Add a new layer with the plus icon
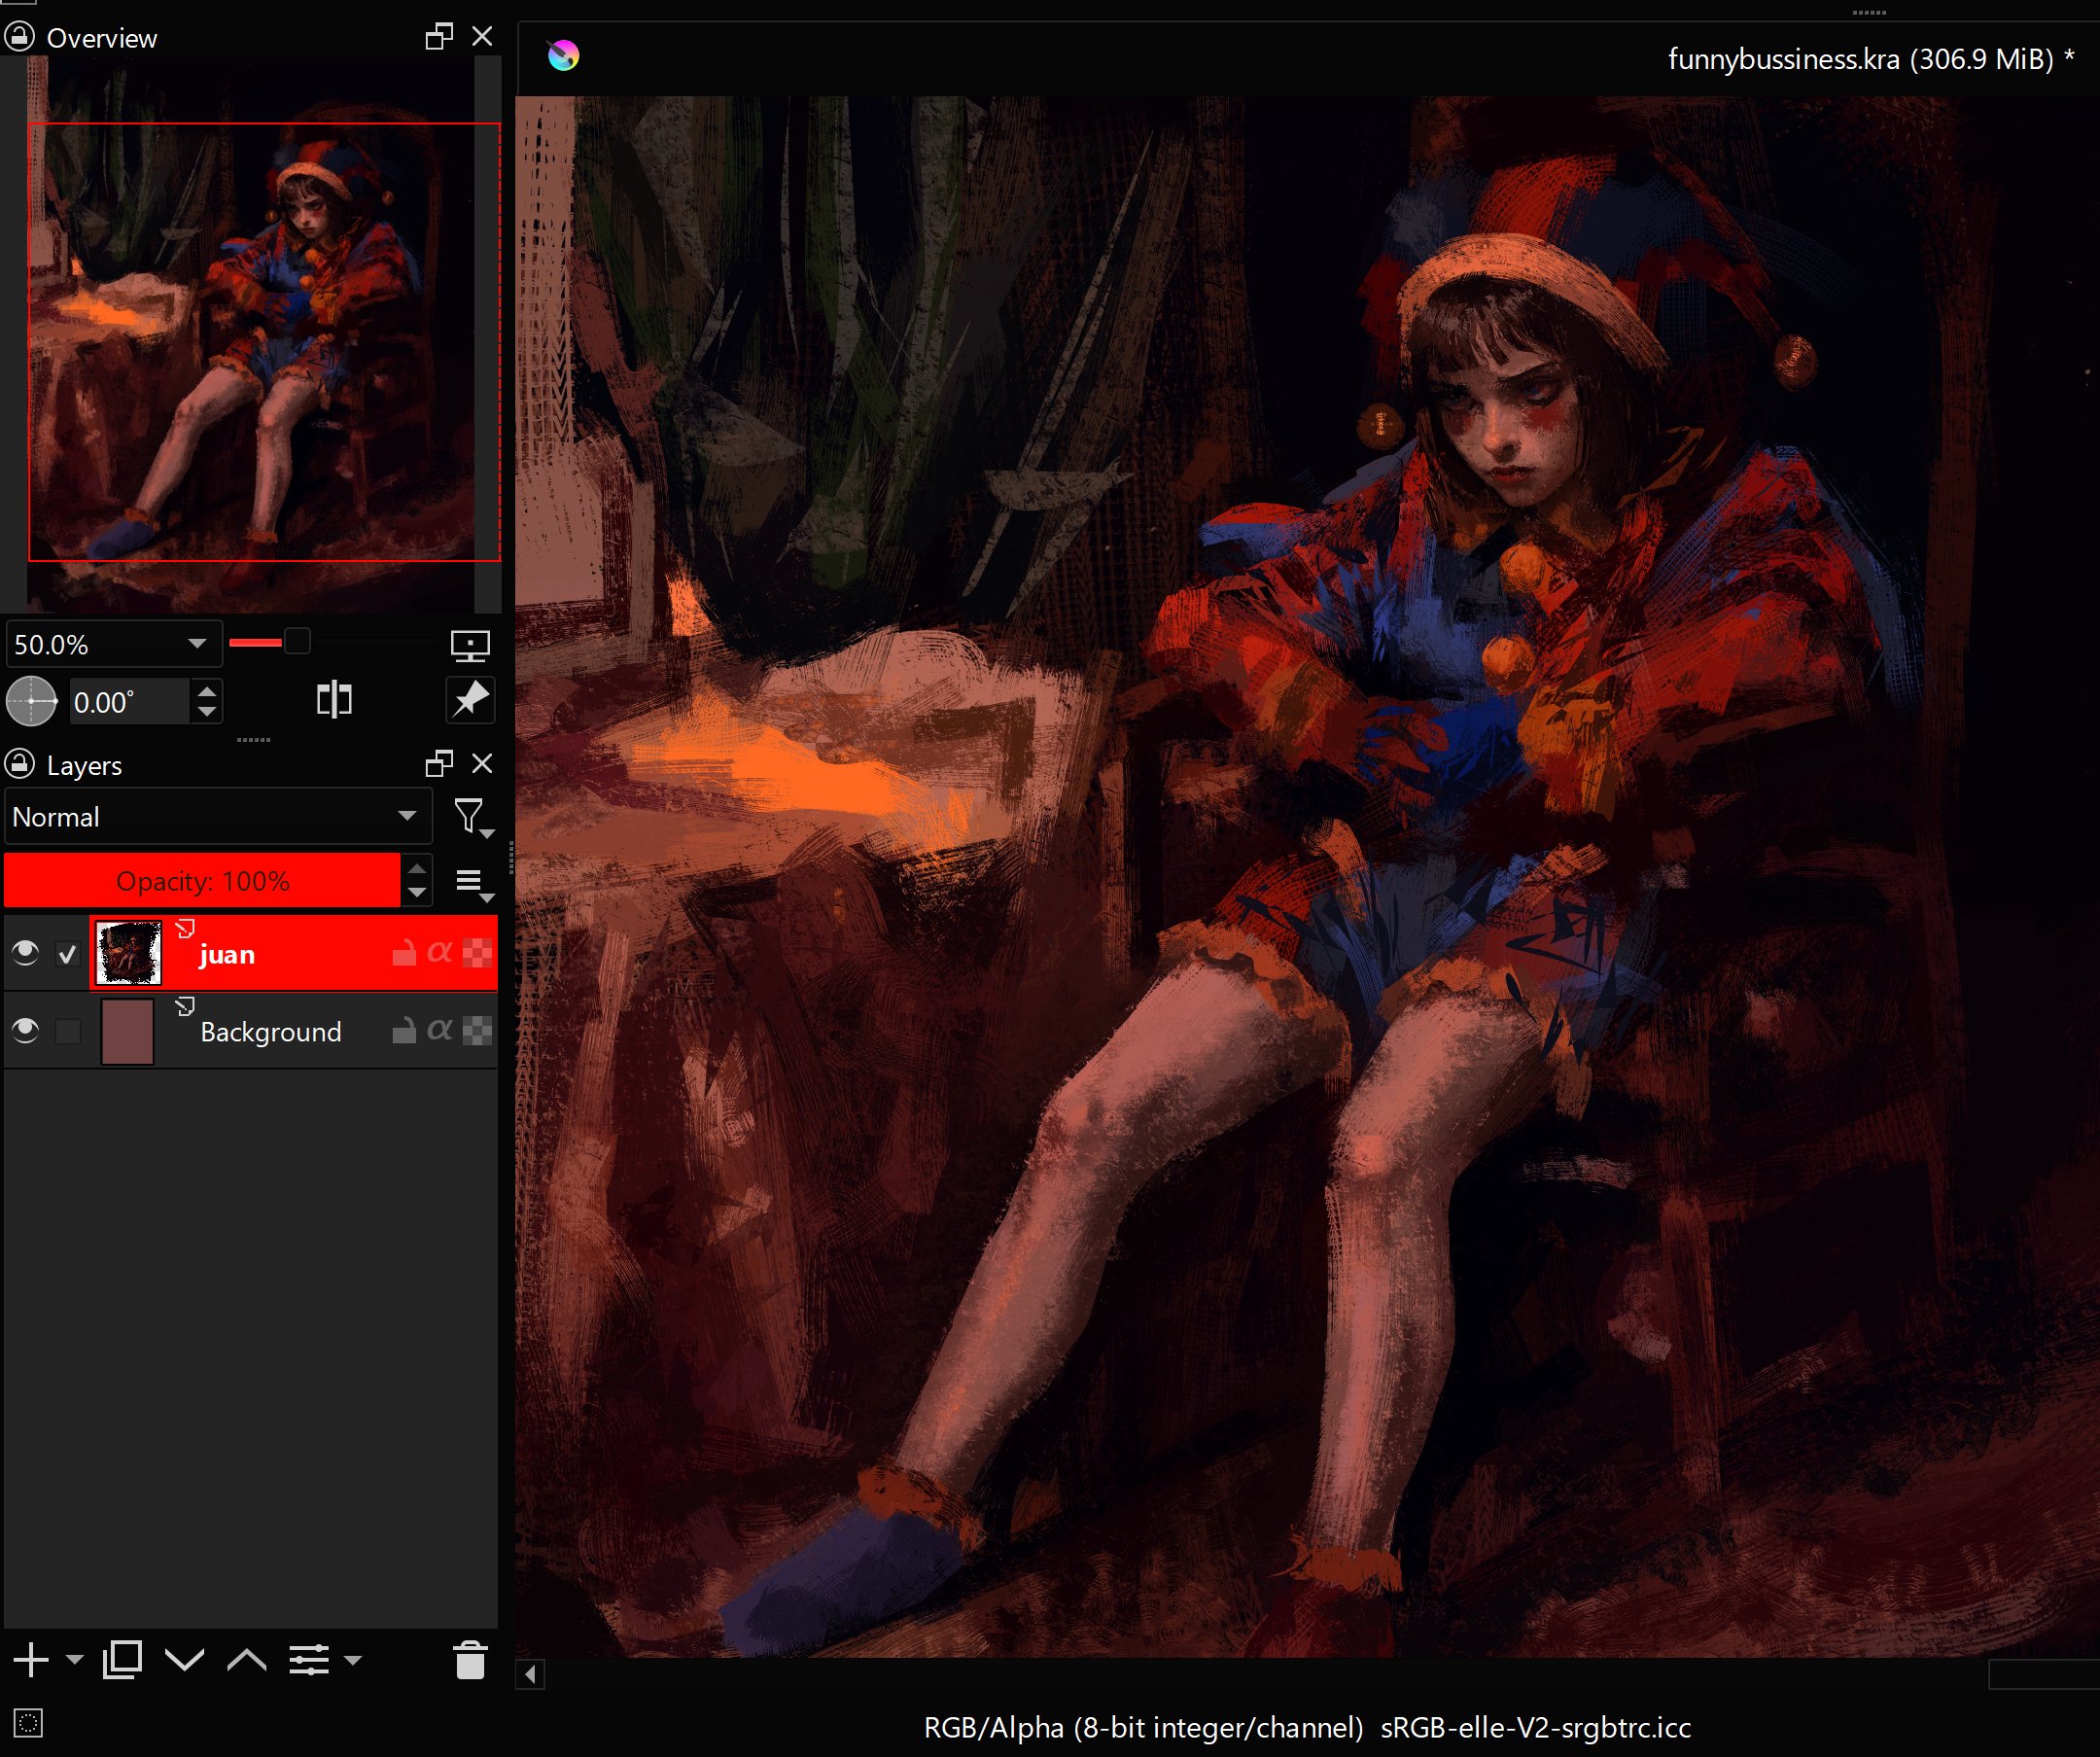 click(31, 1660)
